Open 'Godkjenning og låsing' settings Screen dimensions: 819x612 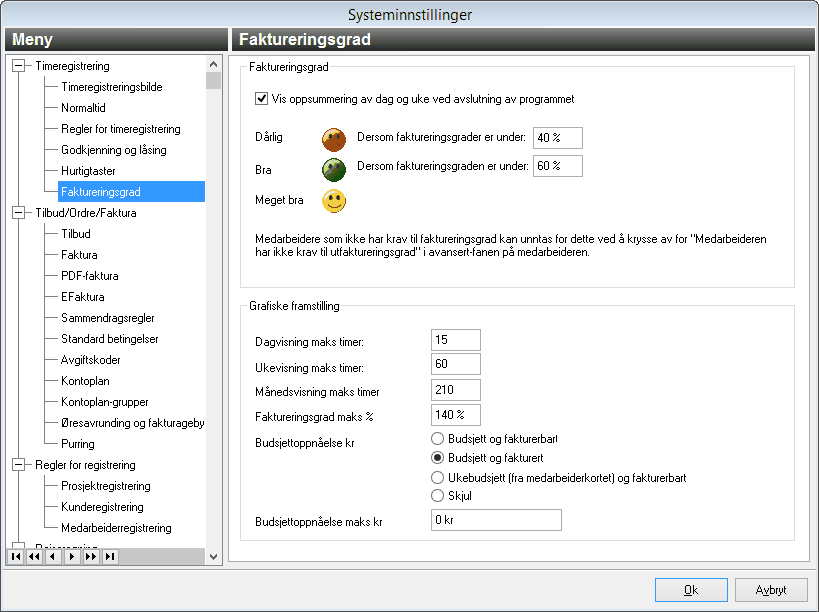(x=114, y=150)
